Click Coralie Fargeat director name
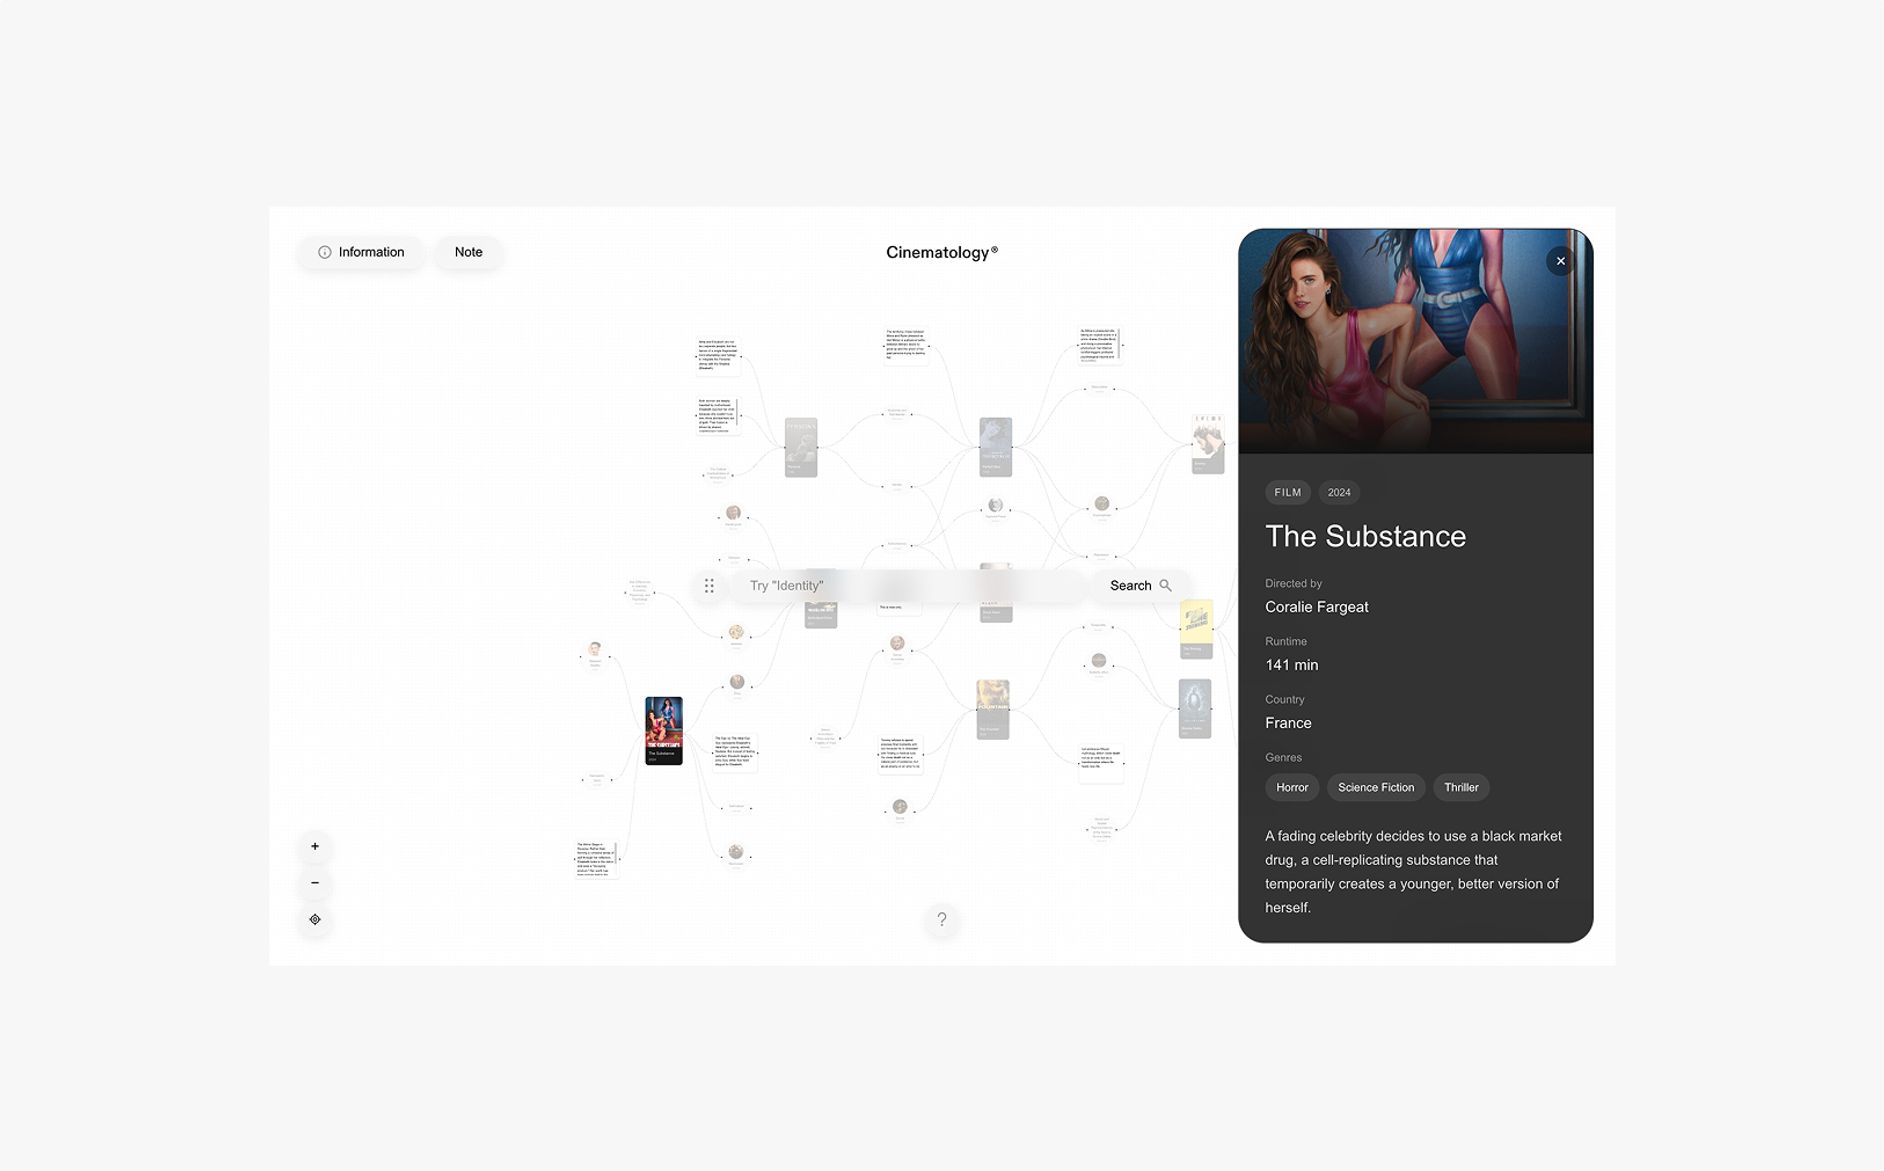This screenshot has width=1884, height=1171. click(1316, 607)
